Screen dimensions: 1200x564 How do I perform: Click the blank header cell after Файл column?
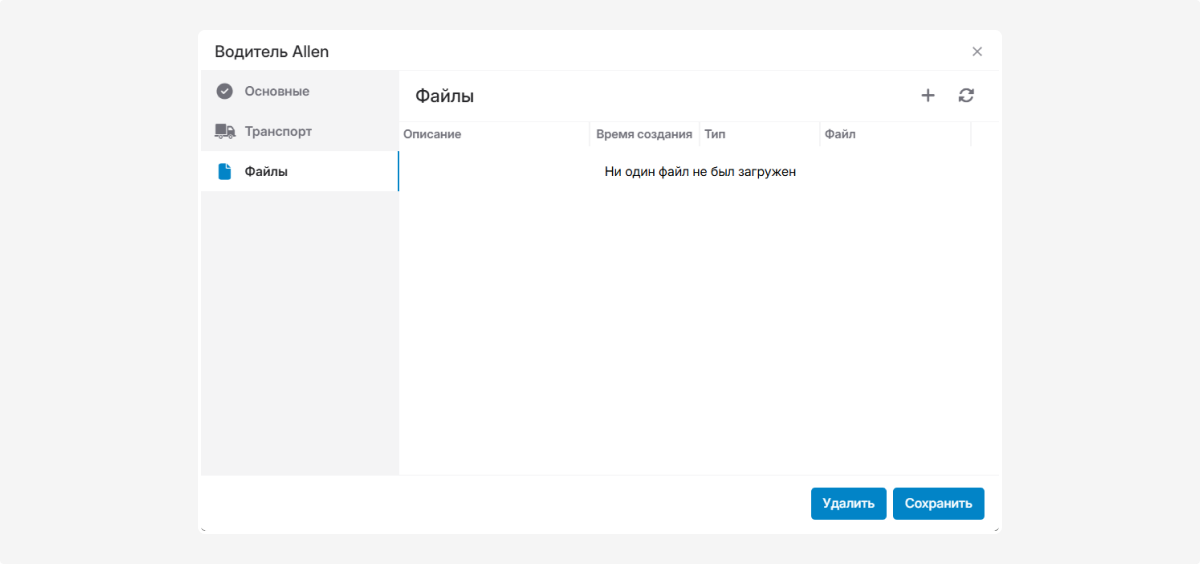point(985,134)
